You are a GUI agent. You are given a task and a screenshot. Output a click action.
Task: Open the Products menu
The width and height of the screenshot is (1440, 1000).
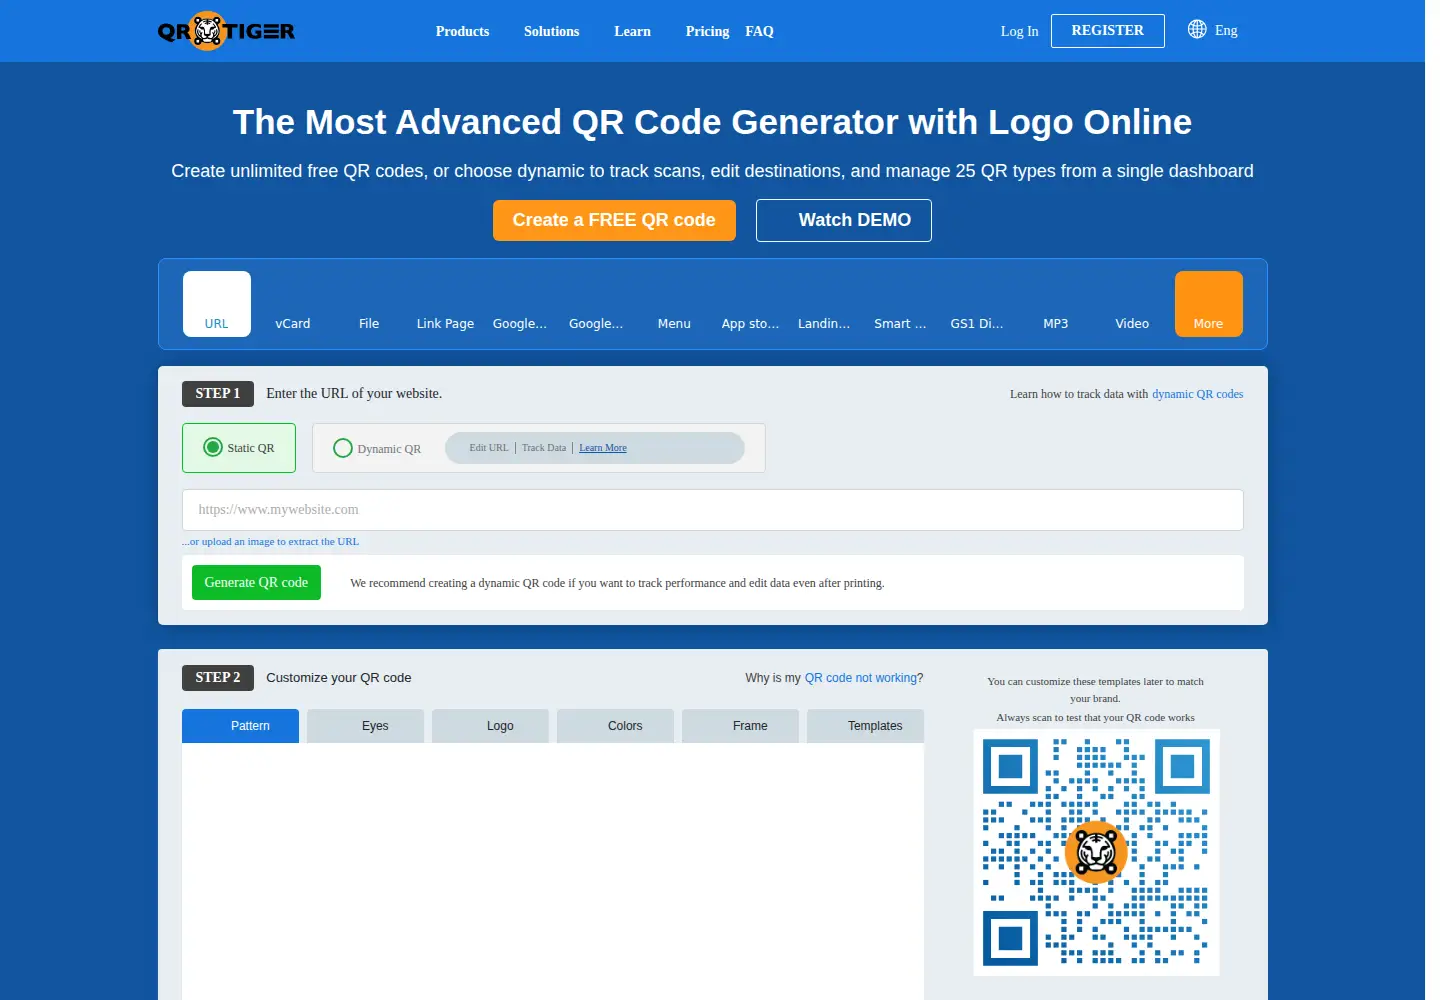[462, 31]
